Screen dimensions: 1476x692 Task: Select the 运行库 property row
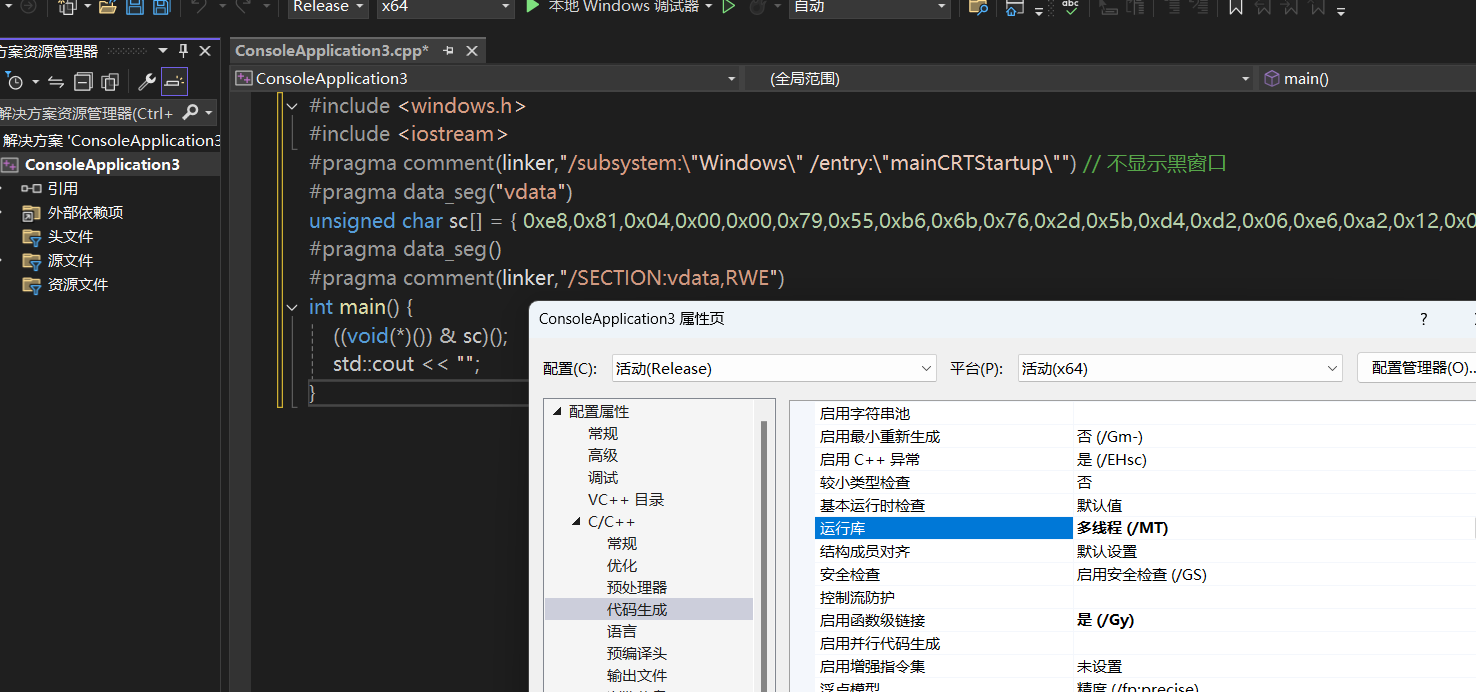pyautogui.click(x=870, y=527)
